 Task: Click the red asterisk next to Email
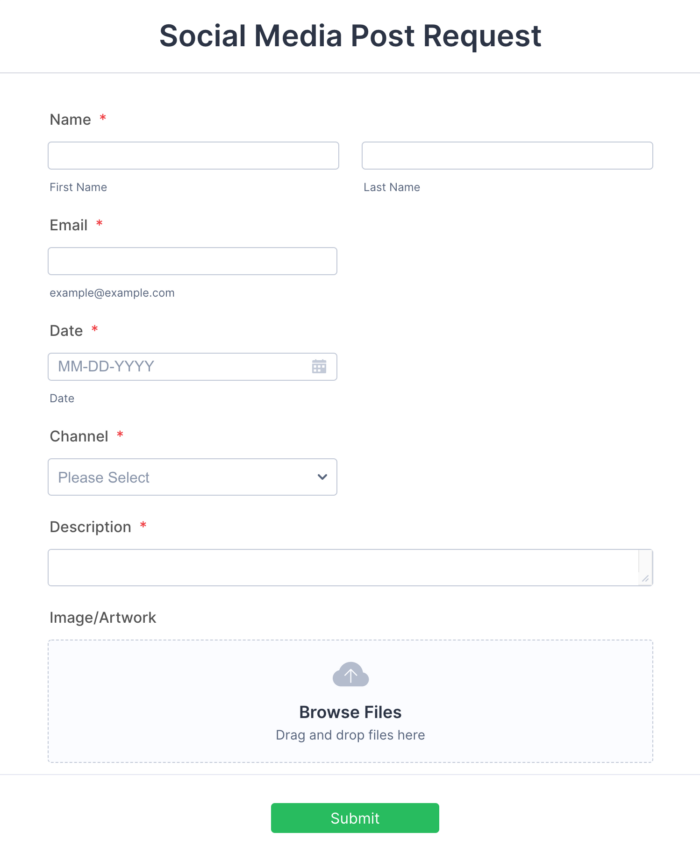tap(99, 221)
